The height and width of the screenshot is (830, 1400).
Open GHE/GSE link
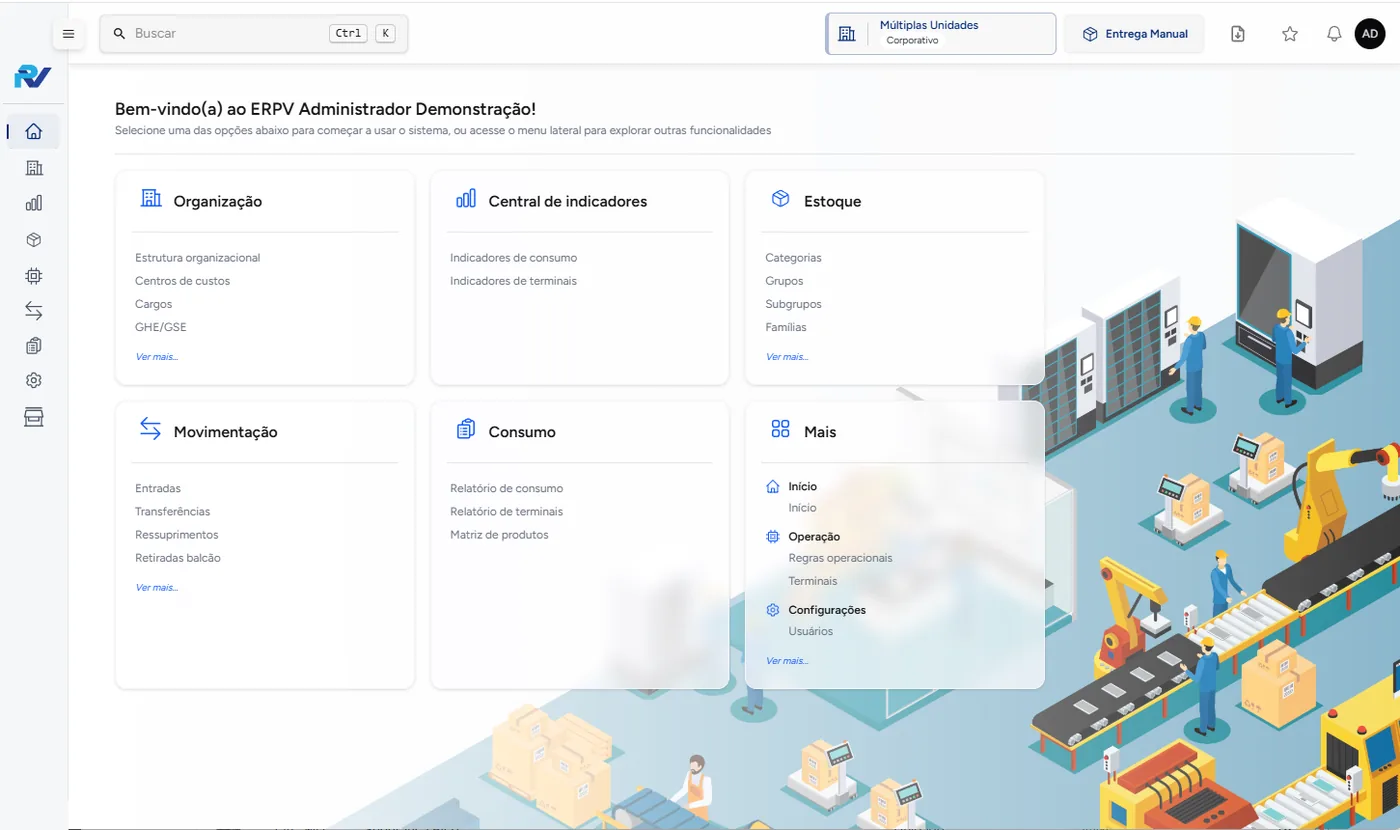[161, 327]
